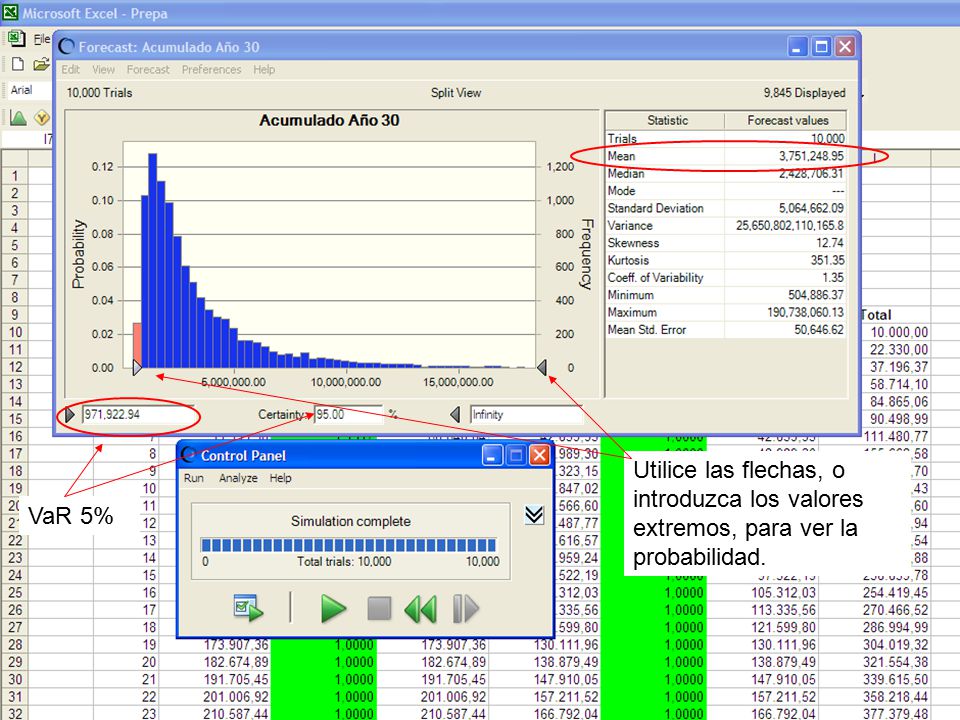The height and width of the screenshot is (720, 960).
Task: Click the tallest blue histogram bar
Action: click(x=153, y=260)
